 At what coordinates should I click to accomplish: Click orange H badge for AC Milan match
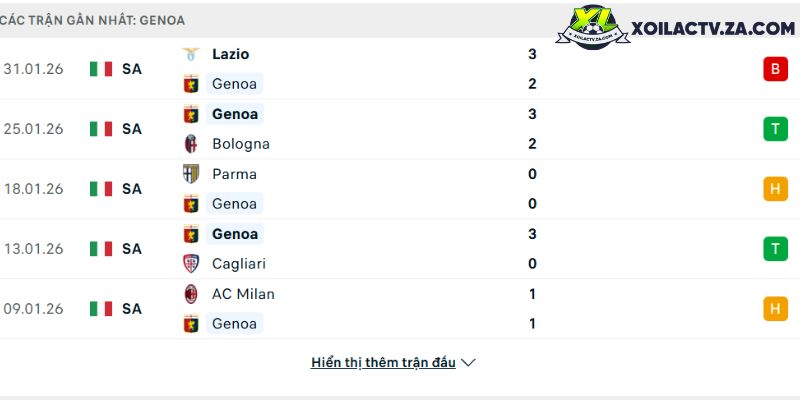tap(774, 309)
